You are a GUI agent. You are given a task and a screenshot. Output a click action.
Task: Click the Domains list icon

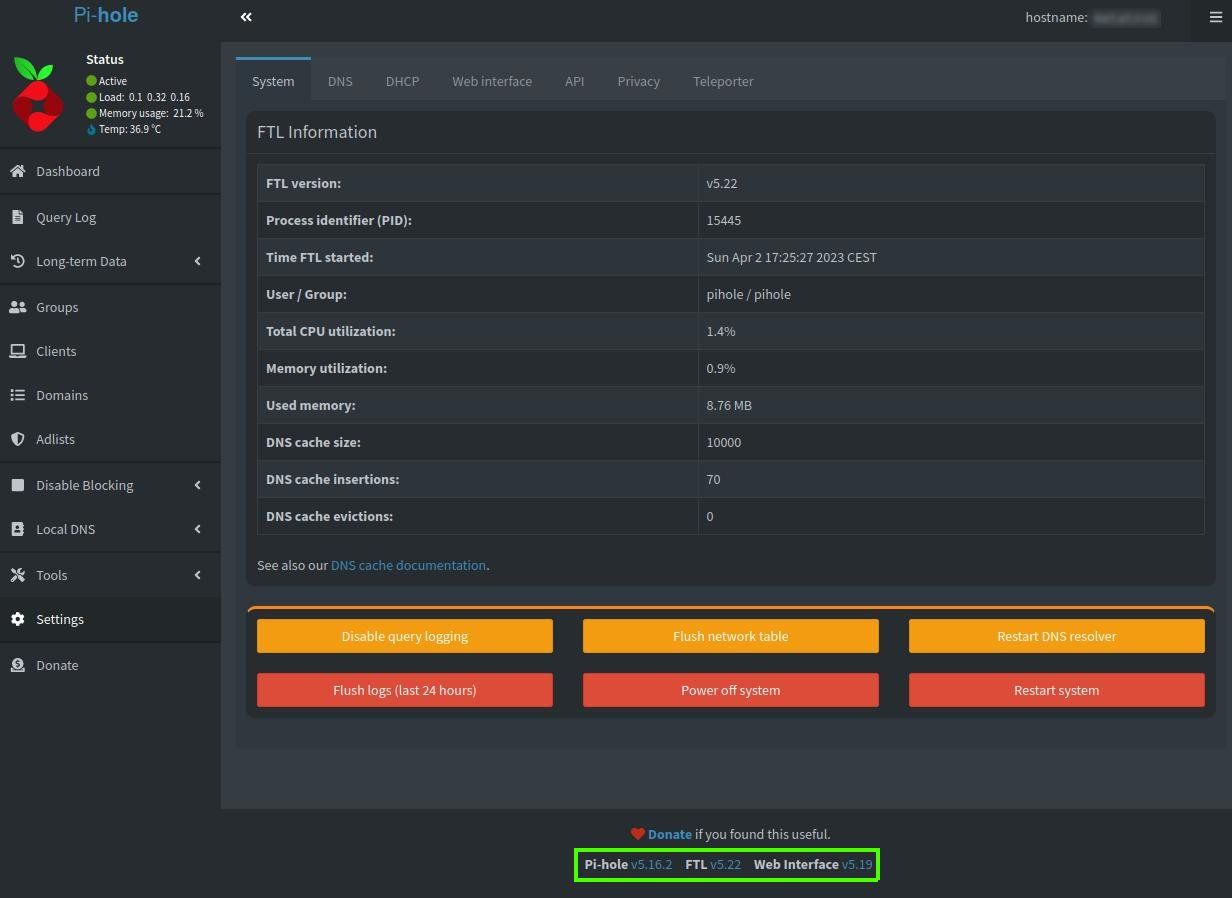click(x=17, y=395)
